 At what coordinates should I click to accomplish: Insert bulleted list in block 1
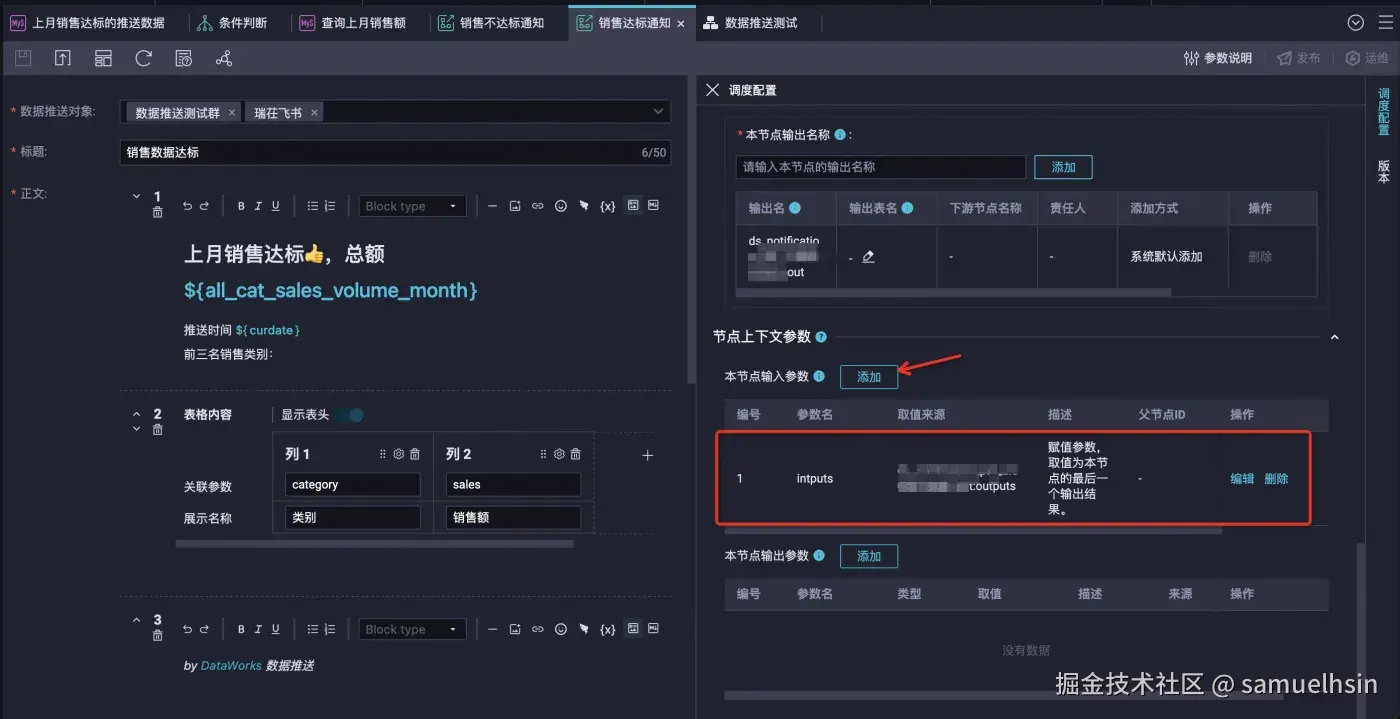pyautogui.click(x=312, y=206)
